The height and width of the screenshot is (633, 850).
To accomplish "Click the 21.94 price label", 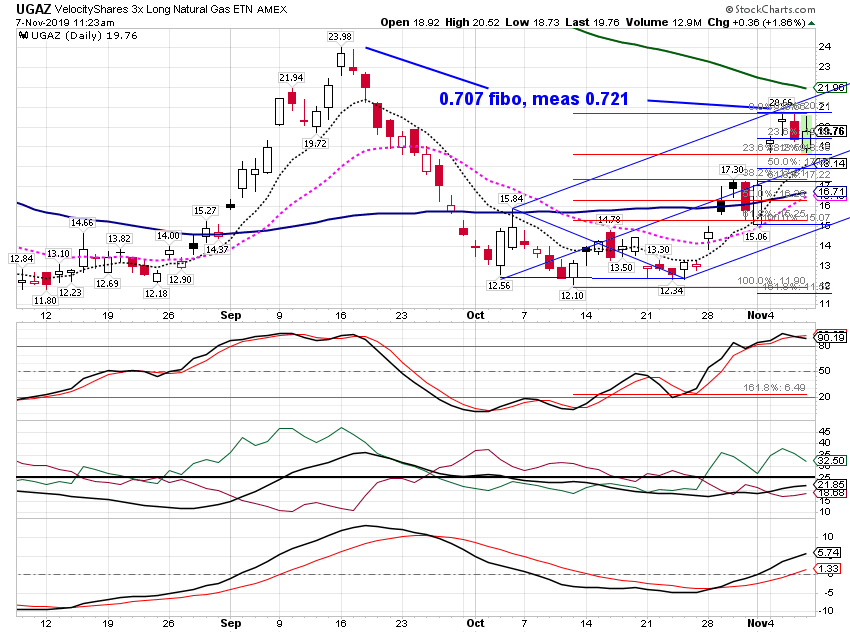I will pos(291,77).
